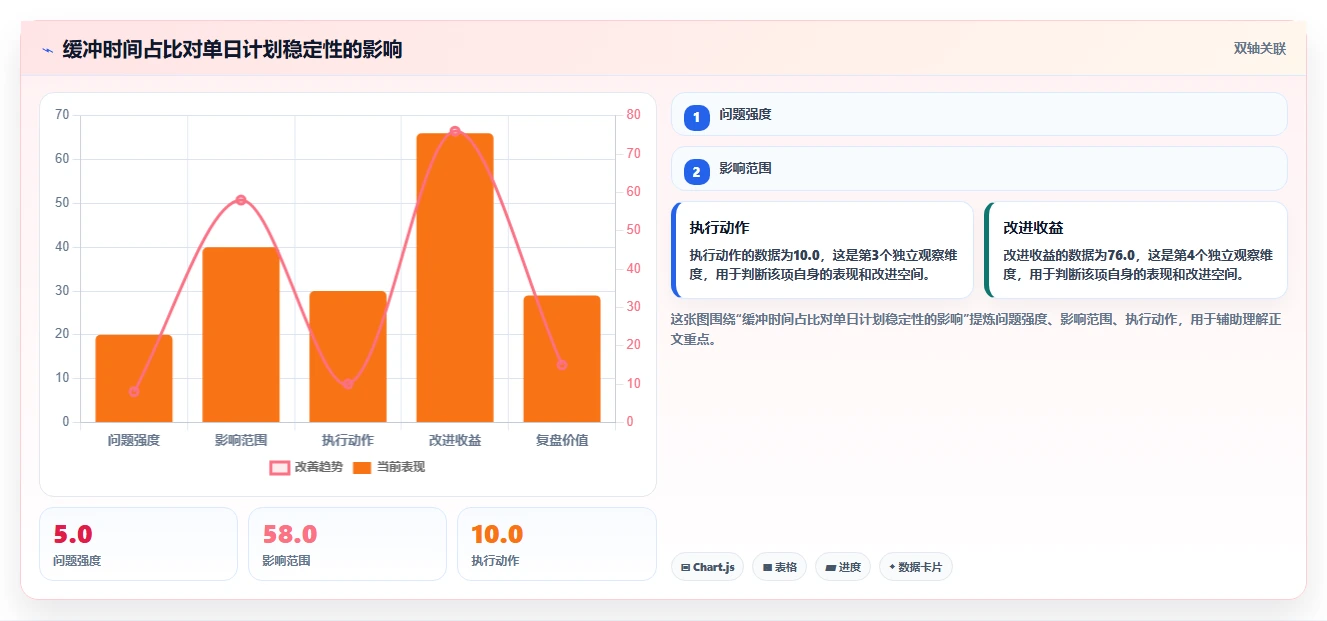Click the x-axis label 问题强度
The width and height of the screenshot is (1327, 621).
click(134, 440)
